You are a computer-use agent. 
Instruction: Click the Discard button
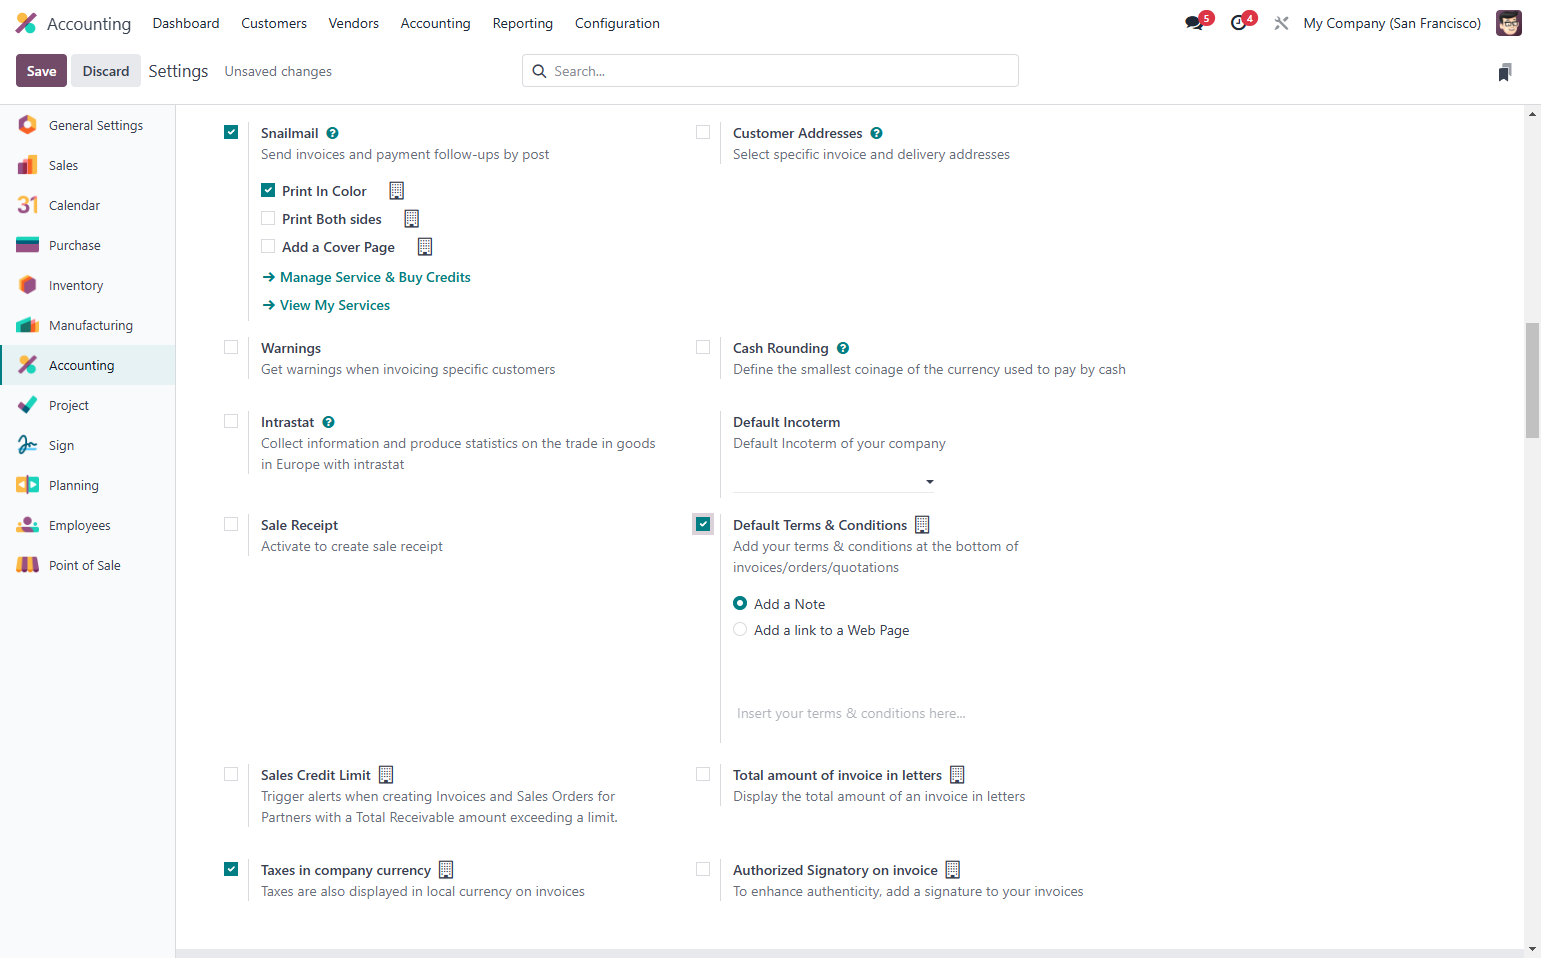point(106,71)
